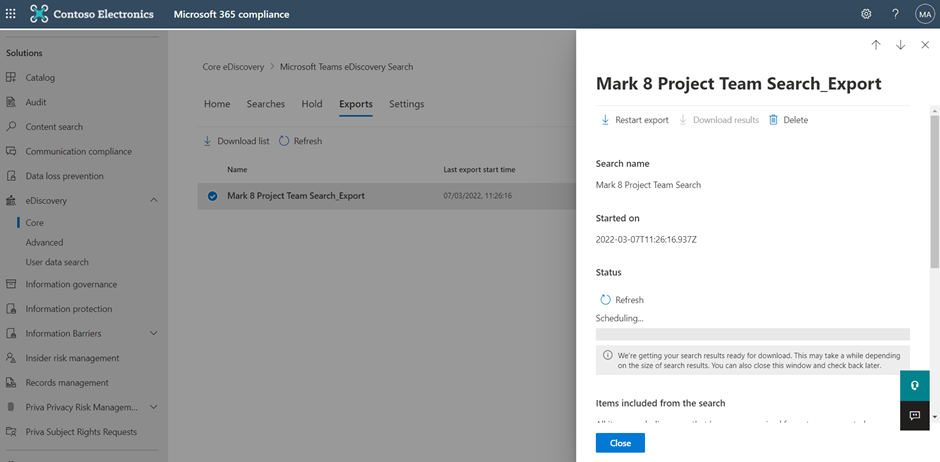Open the settings gear icon
Viewport: 940px width, 462px height.
(866, 14)
